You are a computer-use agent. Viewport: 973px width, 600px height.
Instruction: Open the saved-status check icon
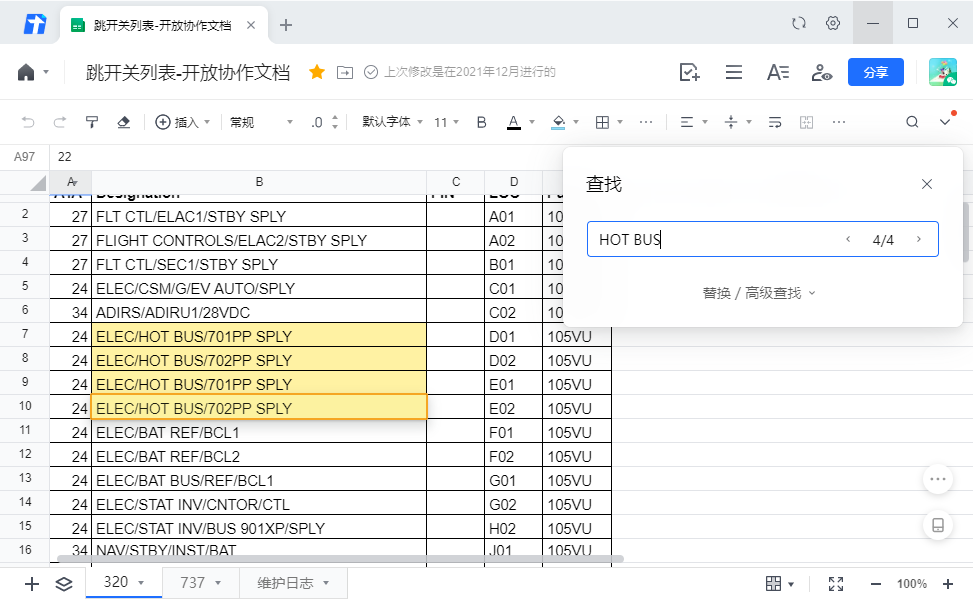(x=370, y=73)
